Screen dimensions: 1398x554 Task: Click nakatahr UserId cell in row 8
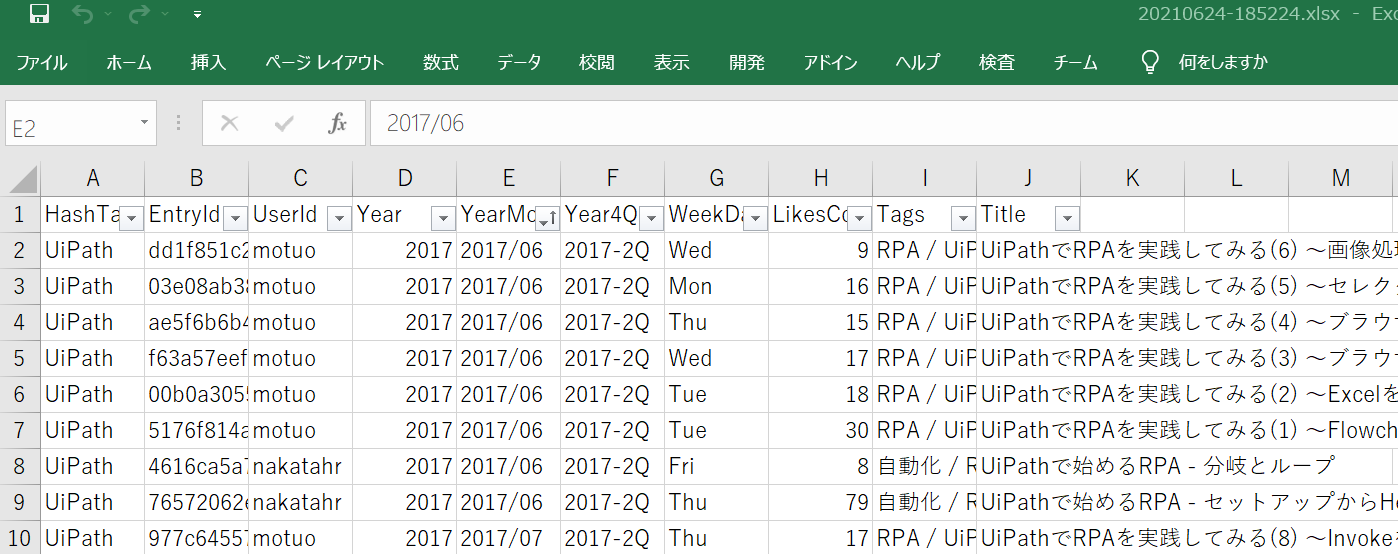(301, 466)
